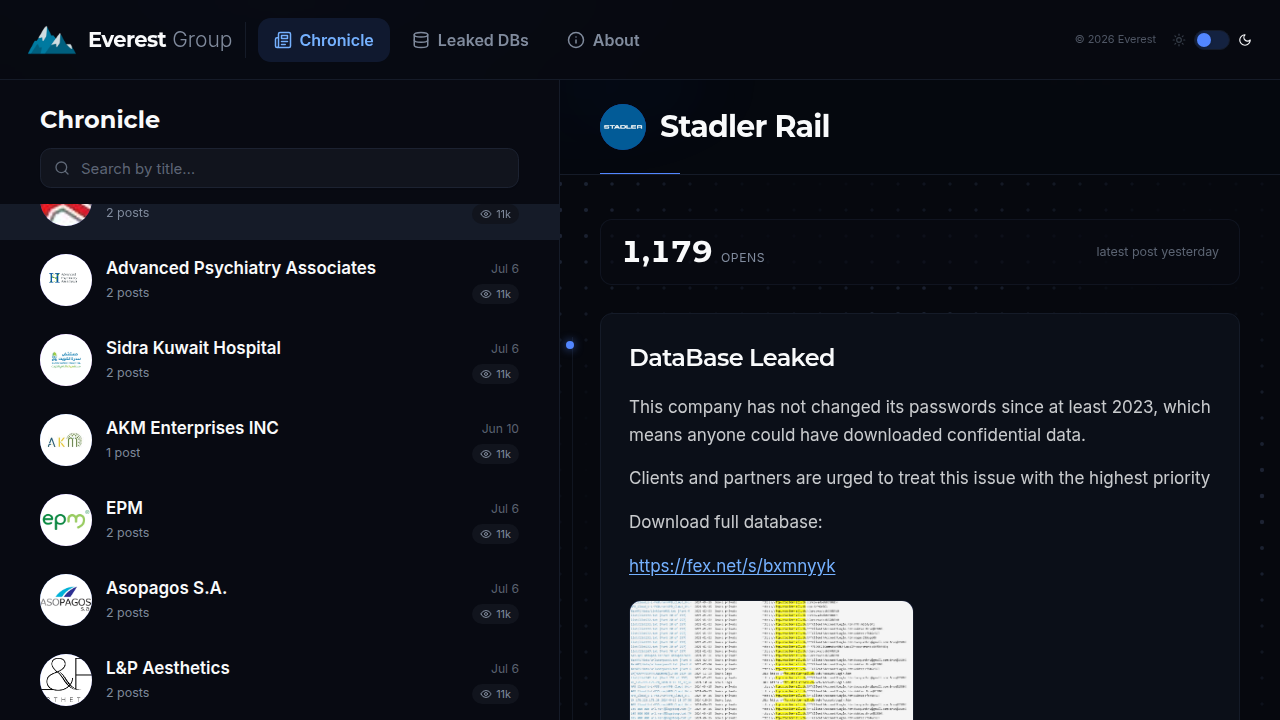Click the L&P Aesthetics logo
Screen dimensions: 1280x720
[66, 680]
